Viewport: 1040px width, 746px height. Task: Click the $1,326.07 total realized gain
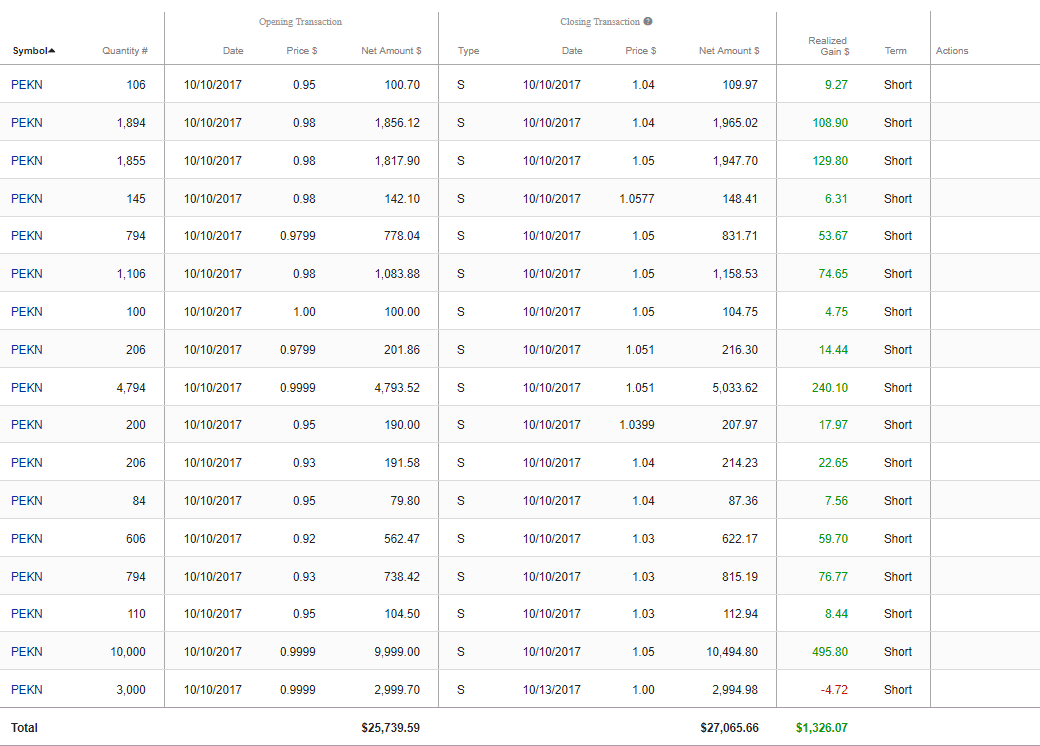(x=821, y=728)
